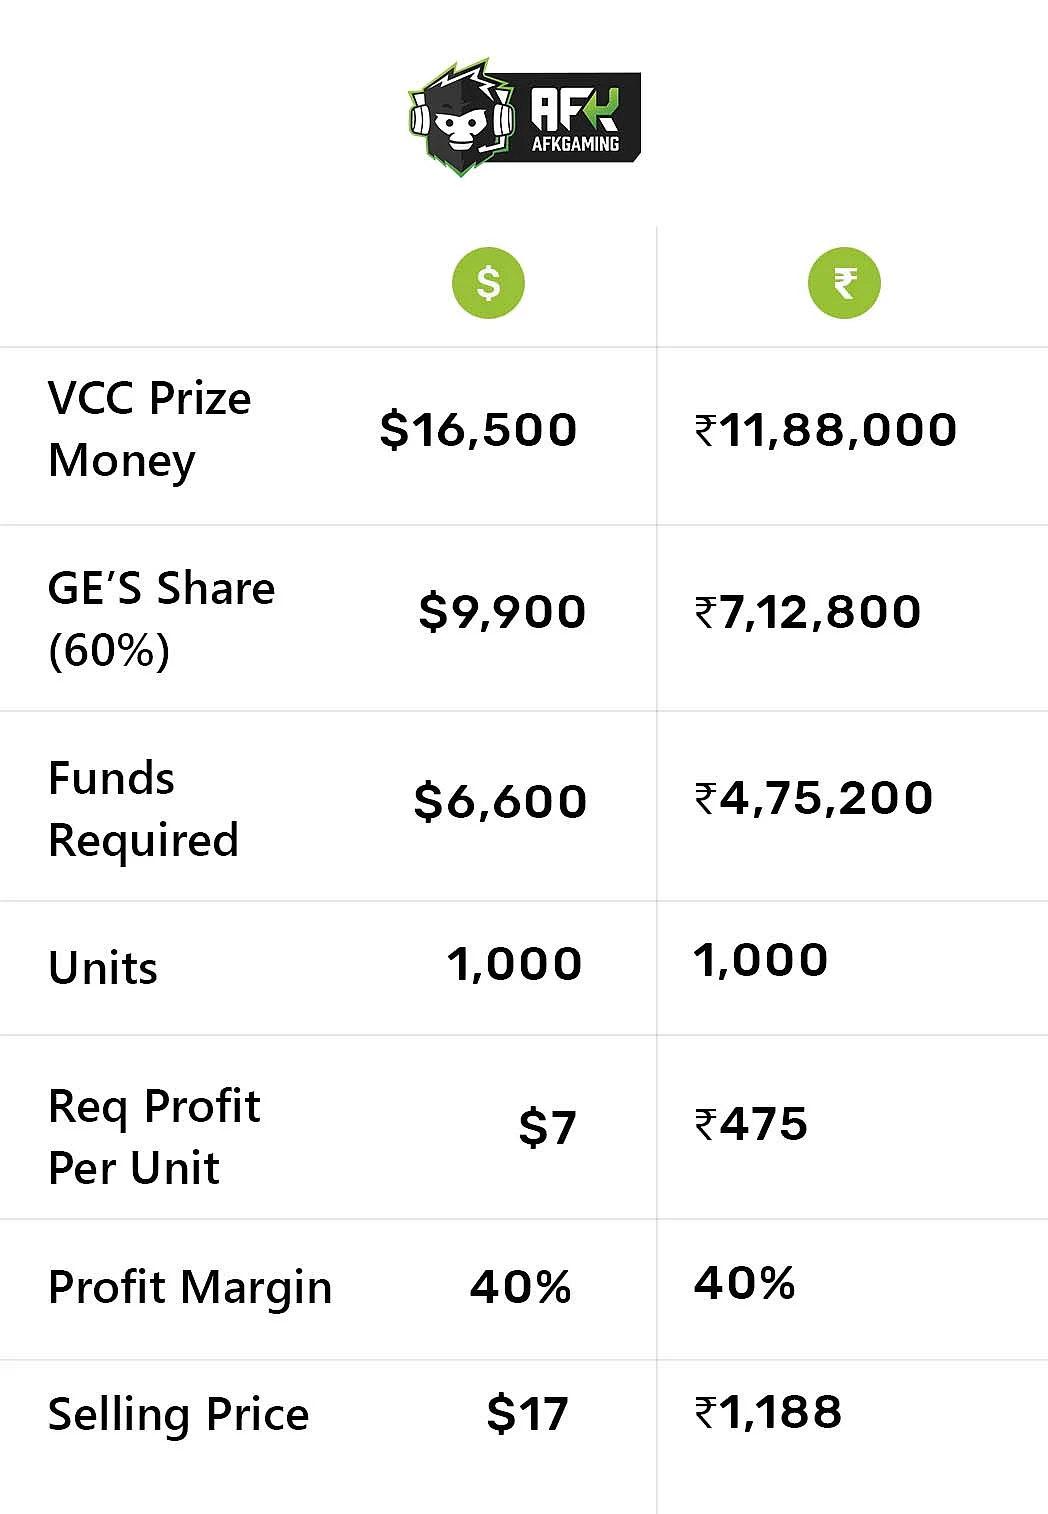Click the 1,000 units in dollar column
This screenshot has width=1048, height=1514.
click(514, 964)
